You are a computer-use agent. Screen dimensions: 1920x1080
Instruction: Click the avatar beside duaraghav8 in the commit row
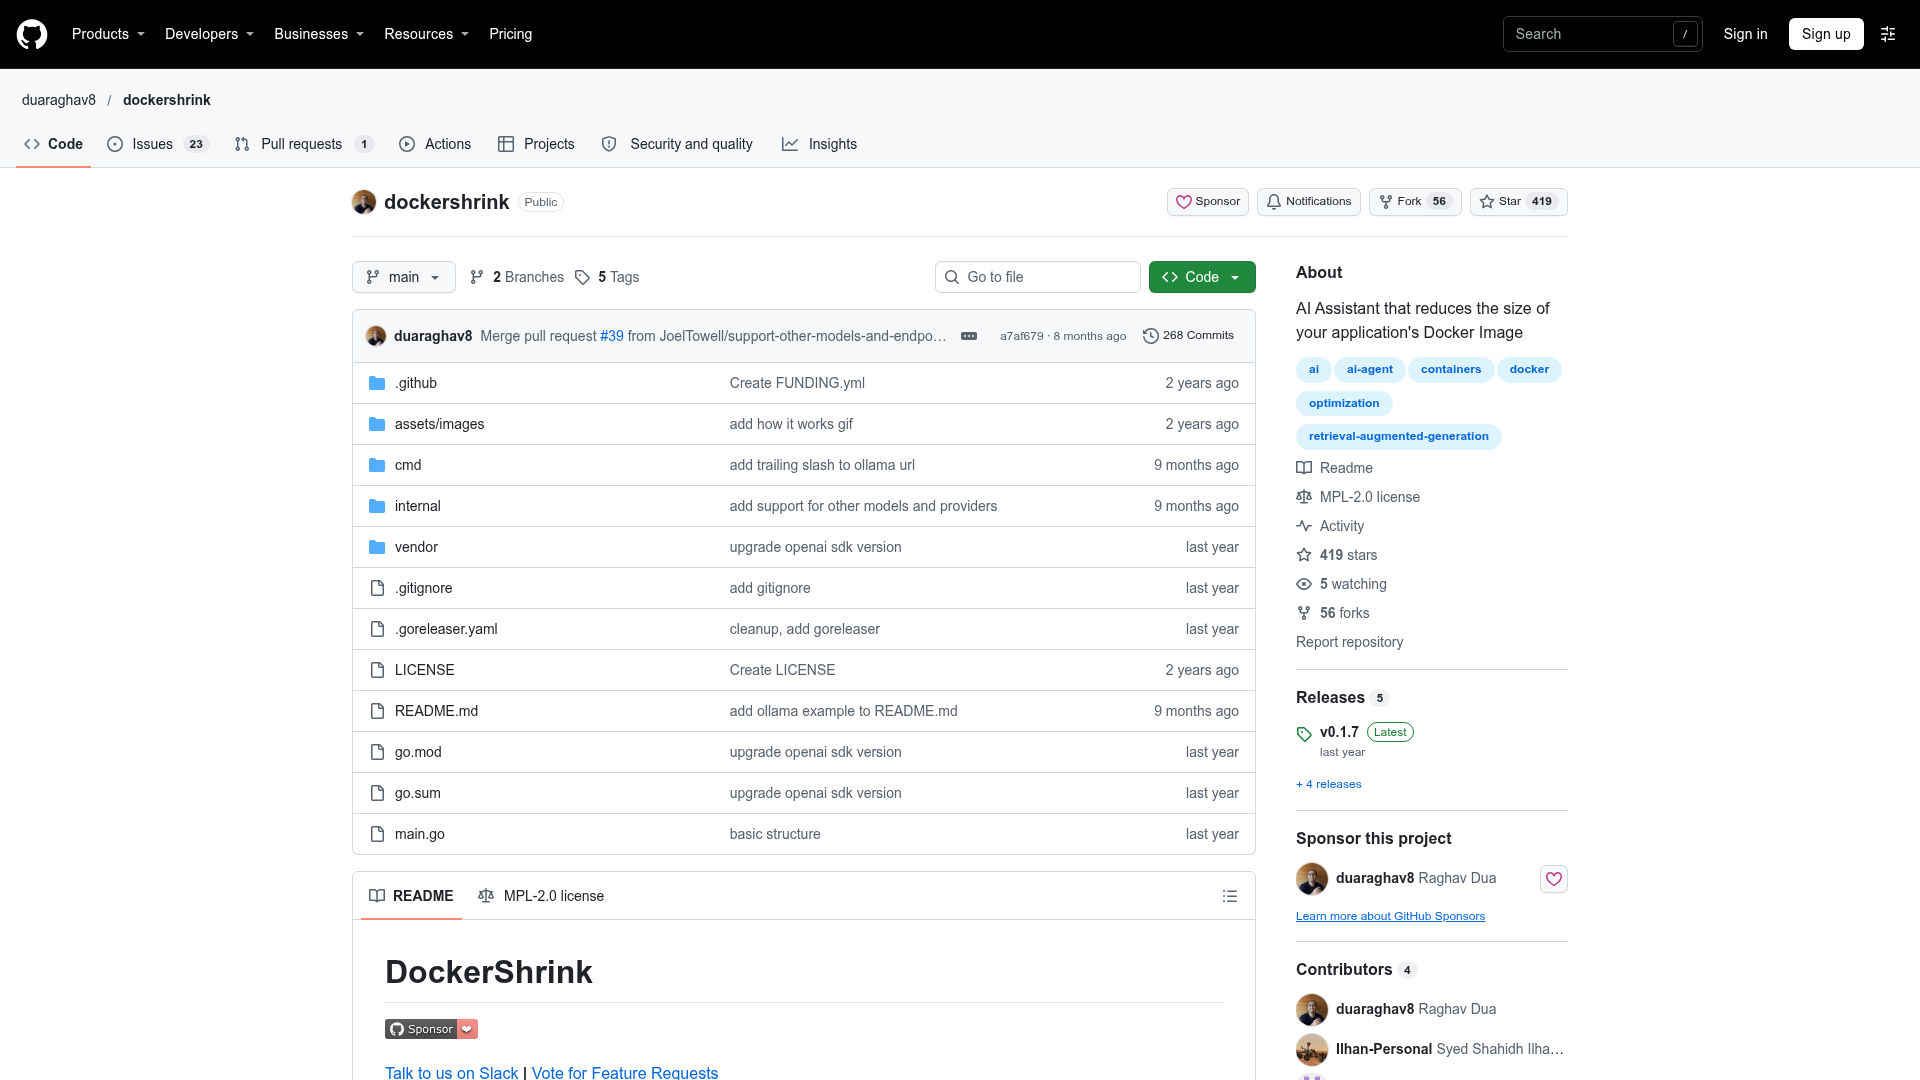pyautogui.click(x=376, y=336)
